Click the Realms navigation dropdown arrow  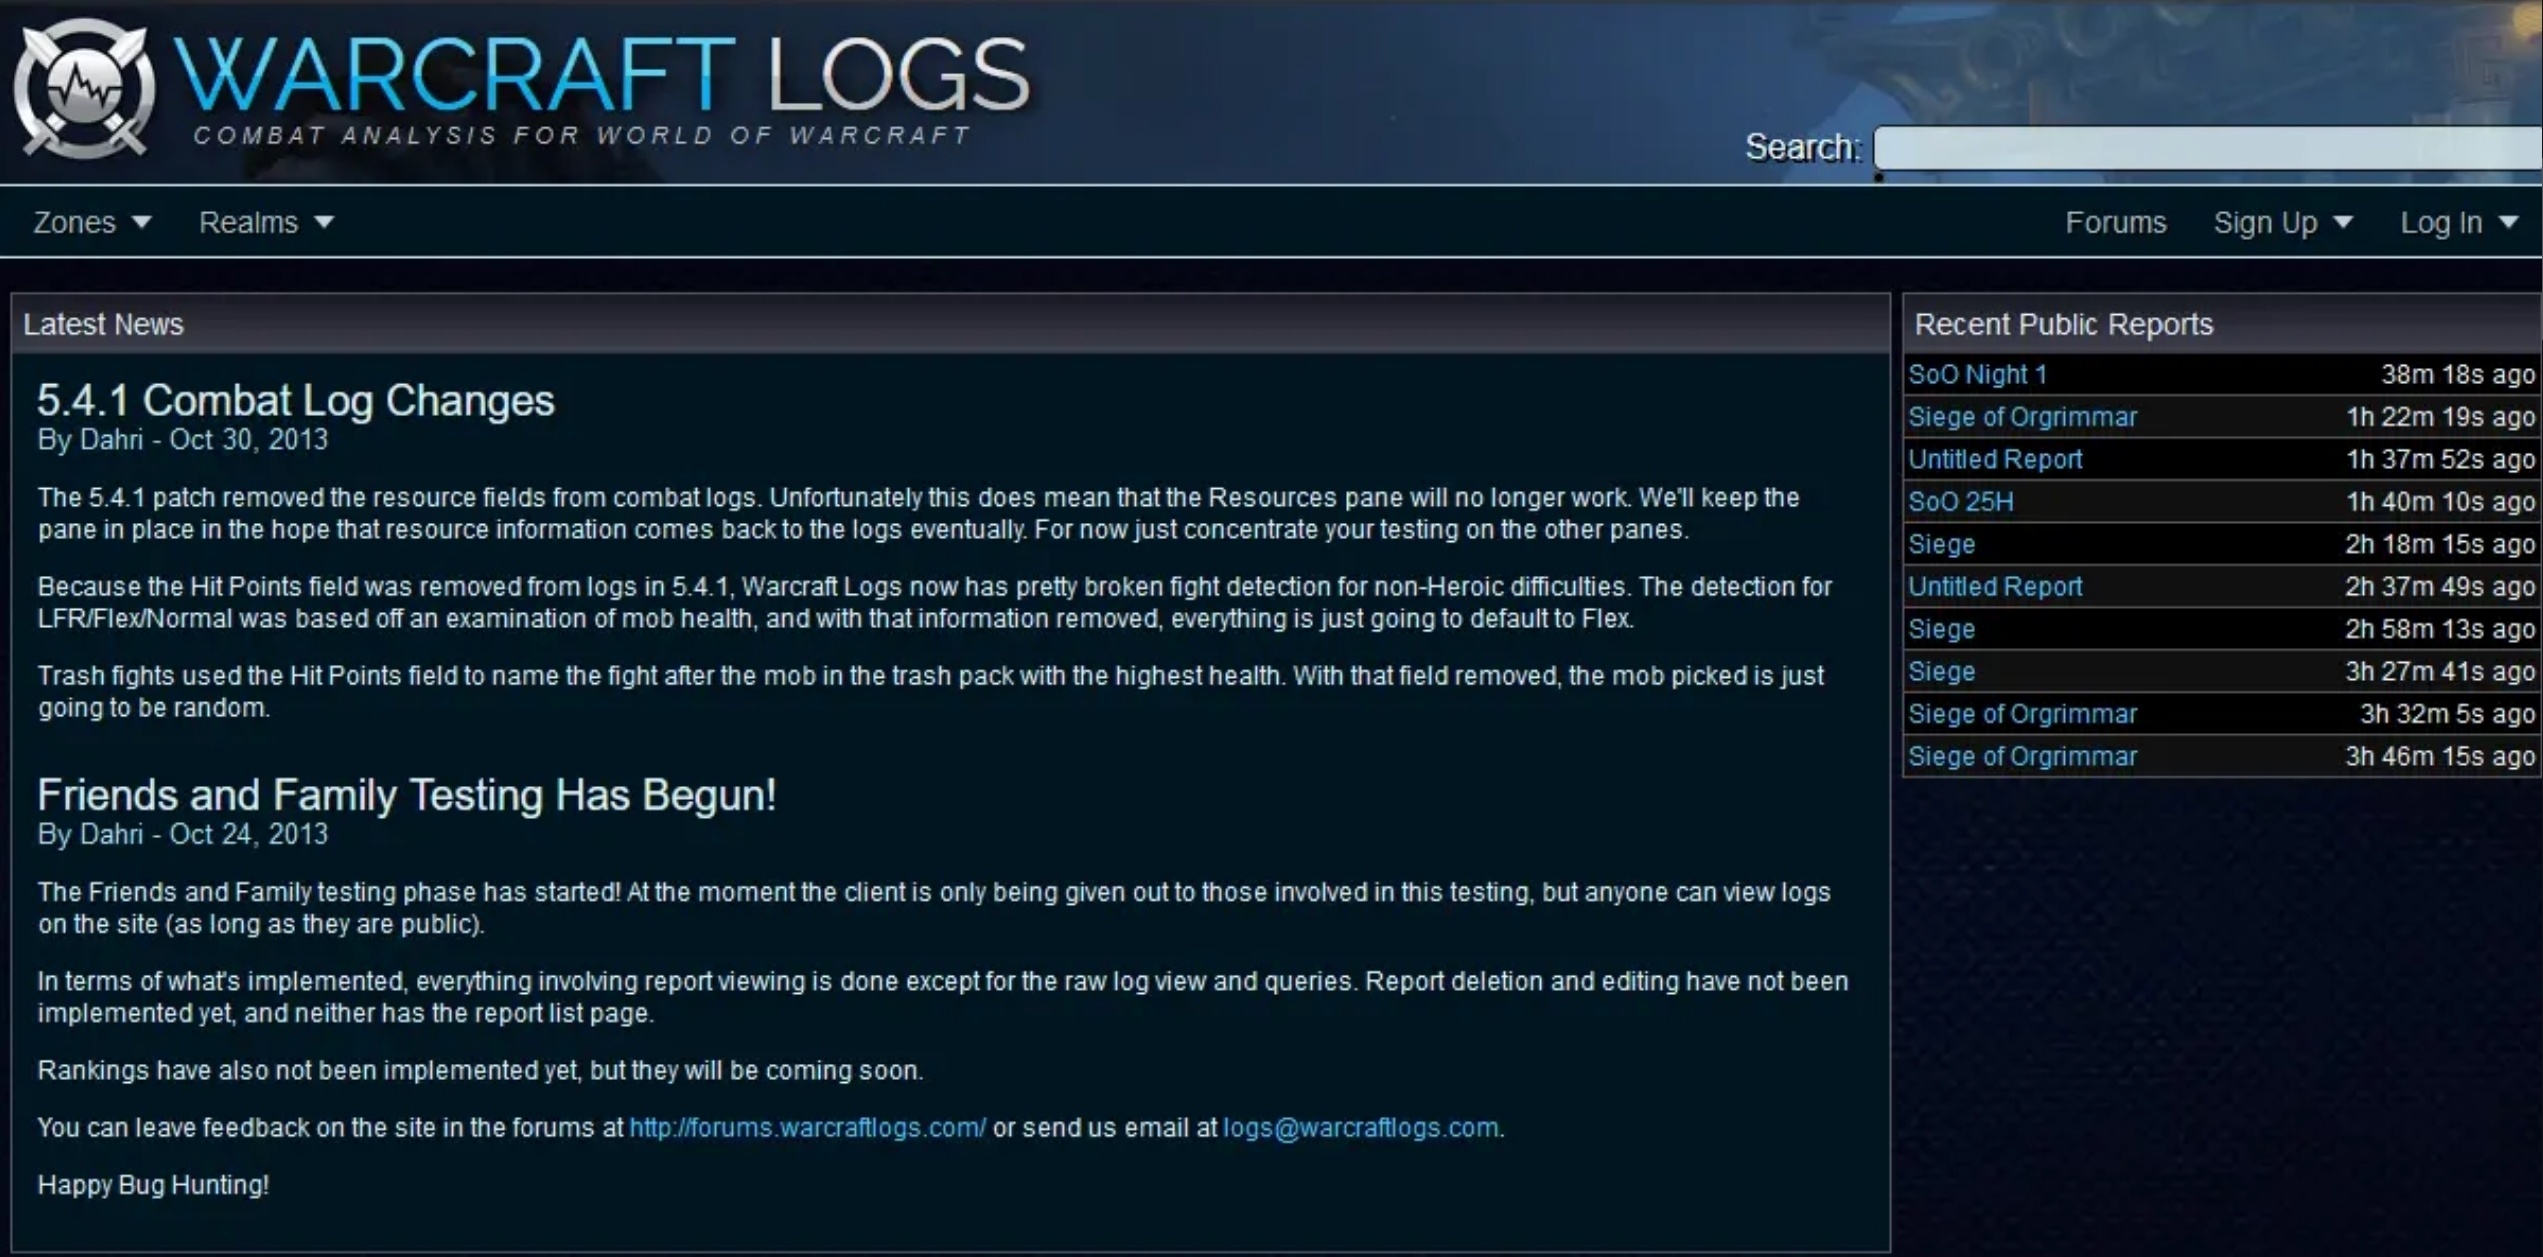pos(324,222)
